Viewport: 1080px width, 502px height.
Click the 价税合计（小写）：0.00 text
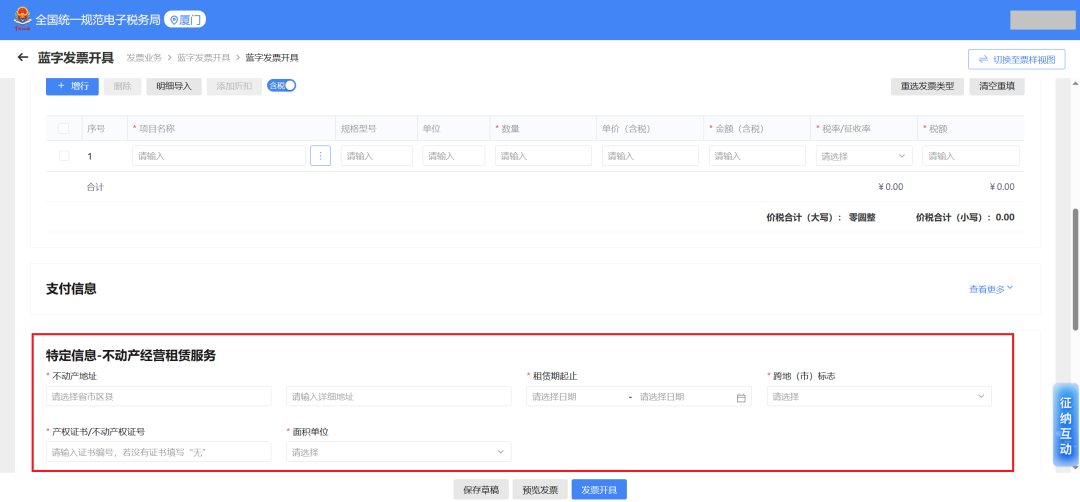tap(965, 217)
